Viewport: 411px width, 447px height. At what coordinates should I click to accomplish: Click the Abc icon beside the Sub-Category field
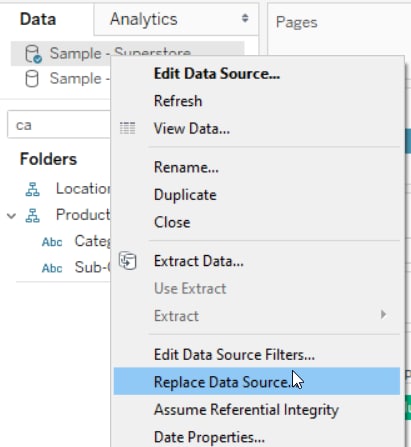(52, 268)
